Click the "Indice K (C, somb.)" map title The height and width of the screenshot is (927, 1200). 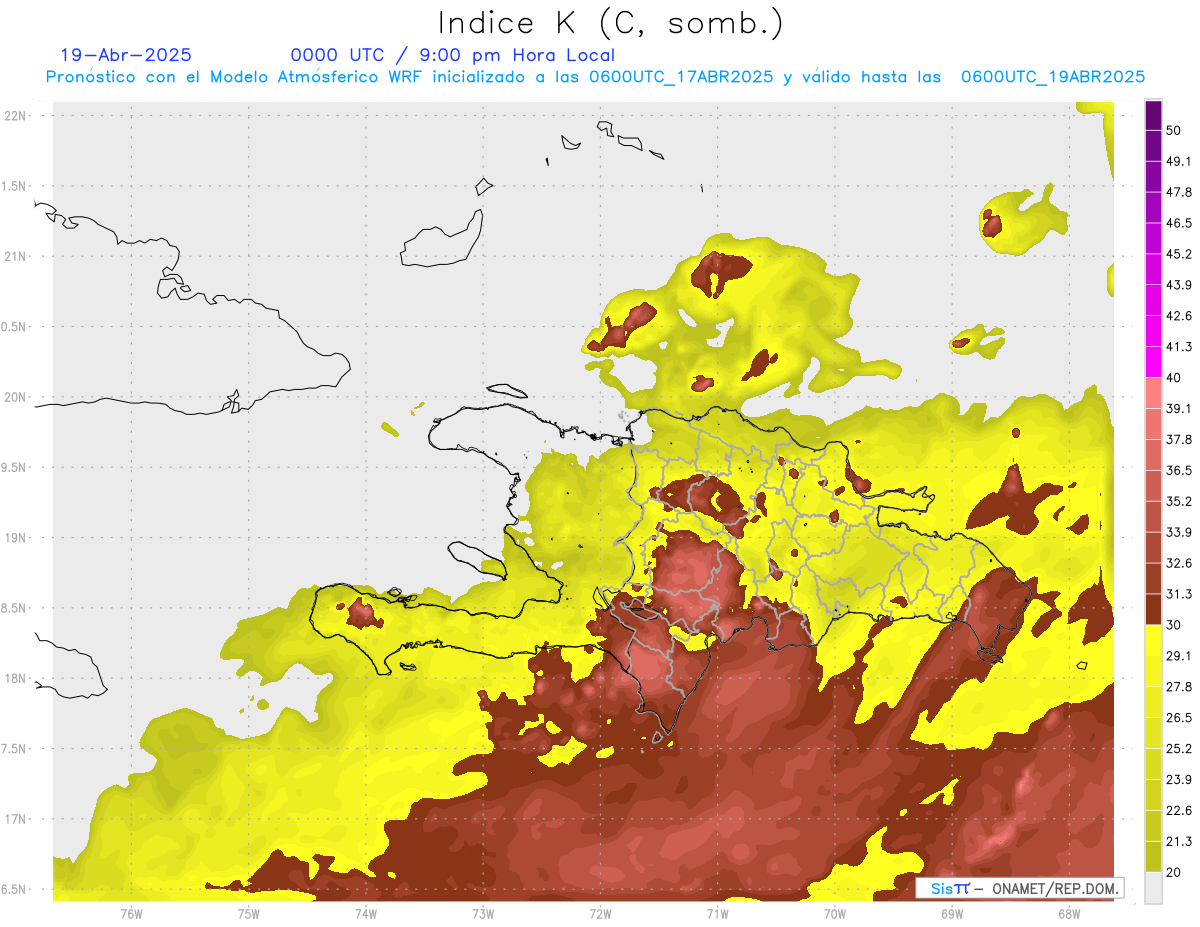click(x=610, y=24)
